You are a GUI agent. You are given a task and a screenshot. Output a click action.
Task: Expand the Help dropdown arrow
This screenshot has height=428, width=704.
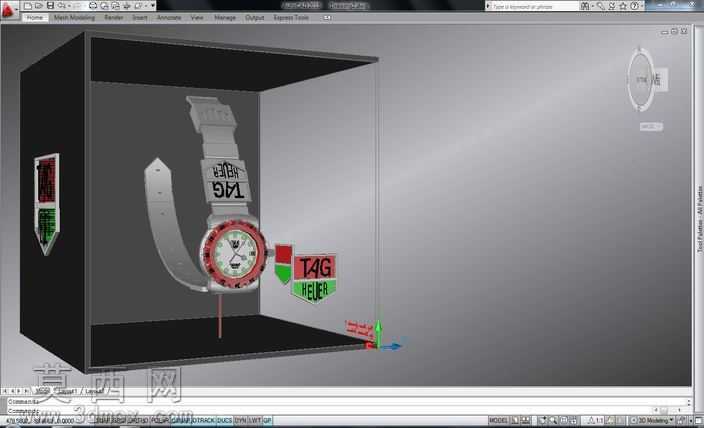[x=642, y=6]
